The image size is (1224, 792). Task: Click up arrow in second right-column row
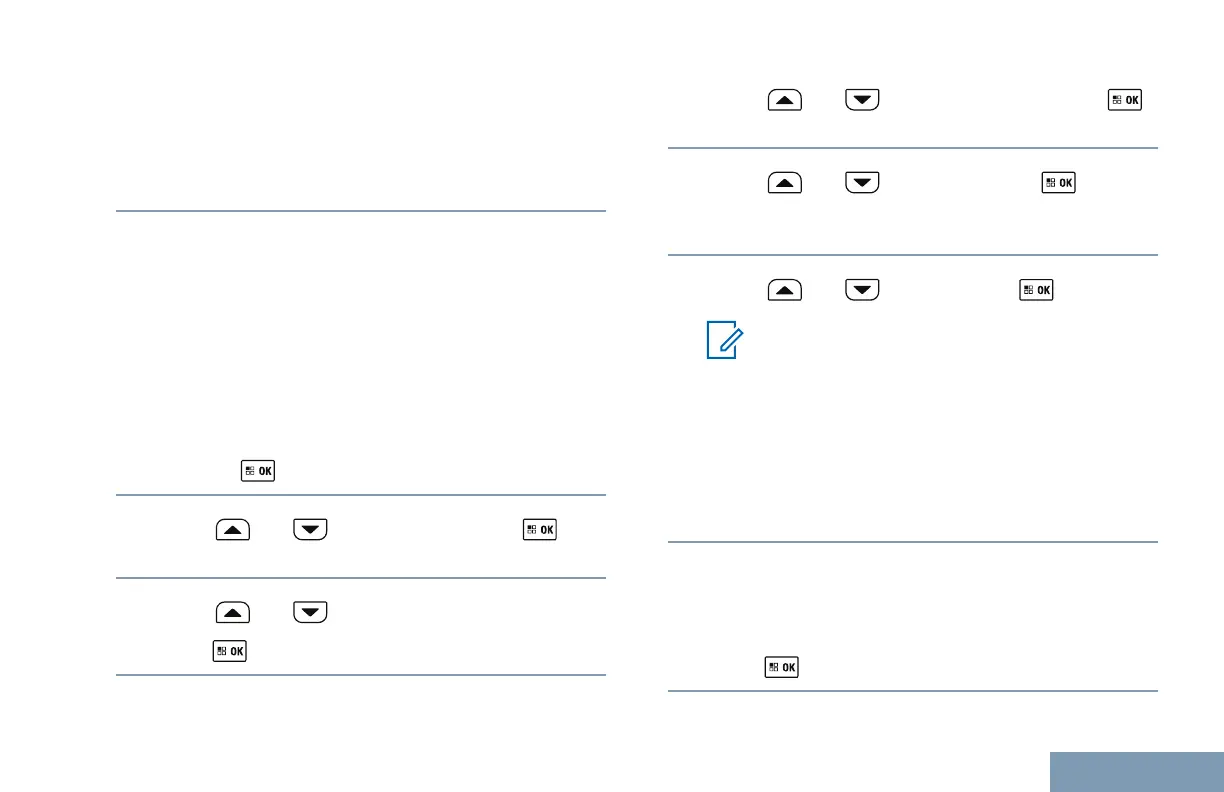[x=785, y=183]
